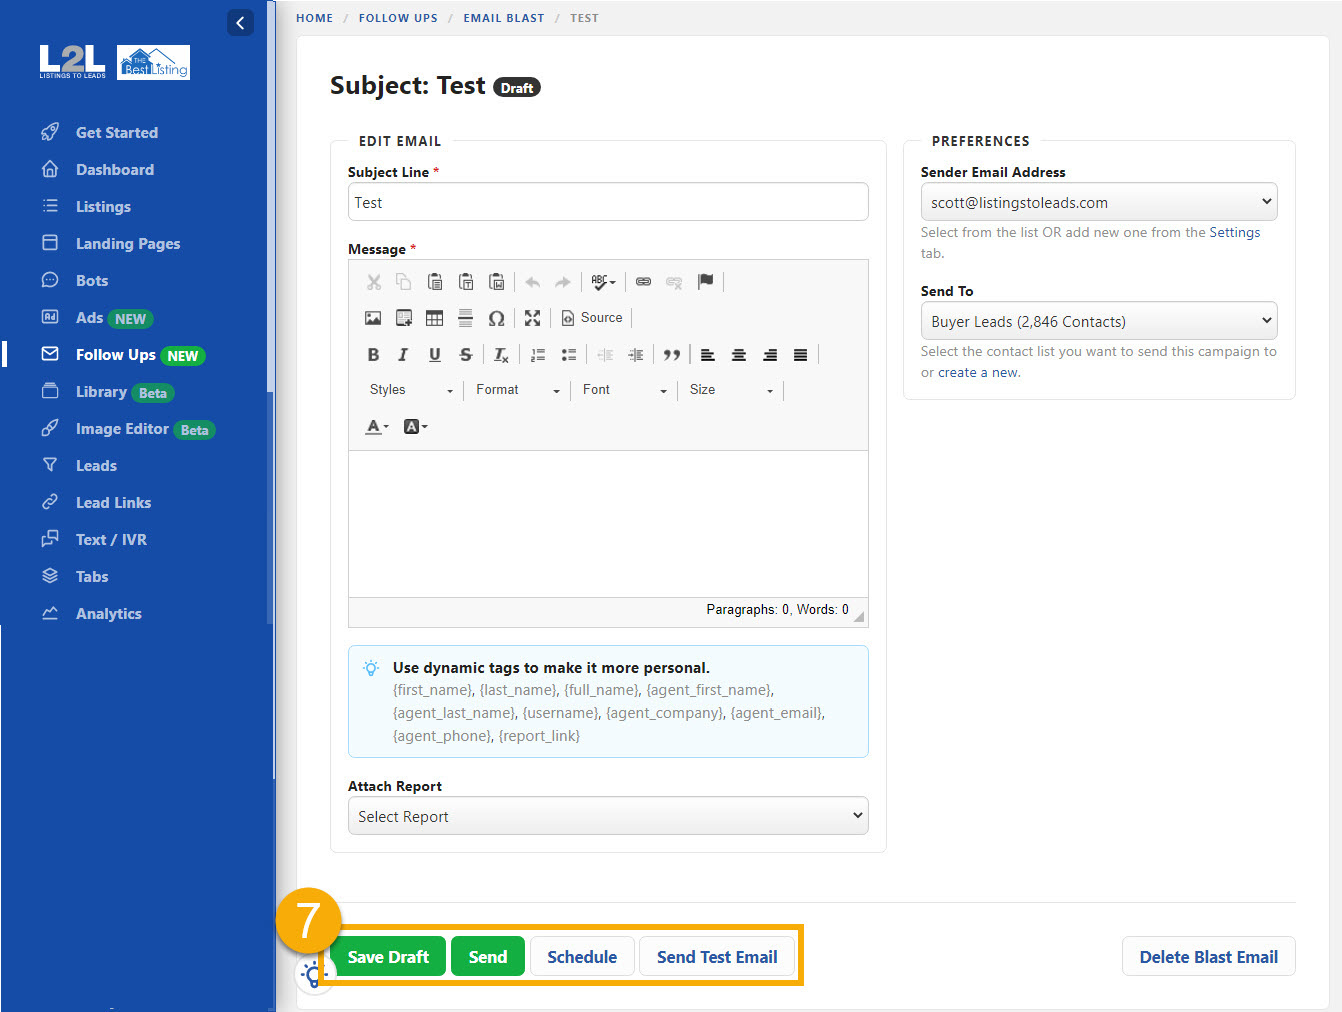Expand the Attach Report selector
This screenshot has height=1012, width=1342.
click(x=607, y=816)
